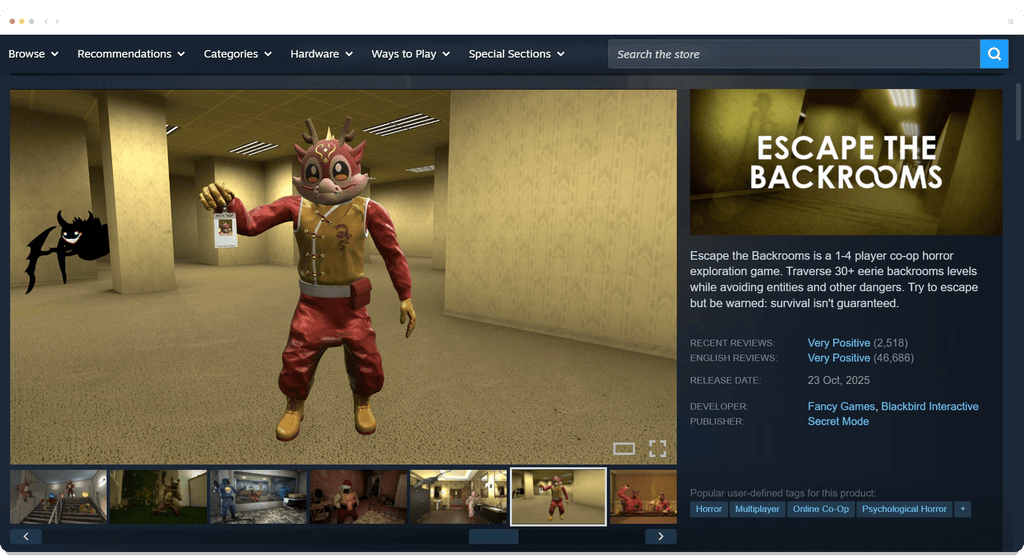
Task: Click the thumbnail strip scroll handle
Action: click(494, 537)
